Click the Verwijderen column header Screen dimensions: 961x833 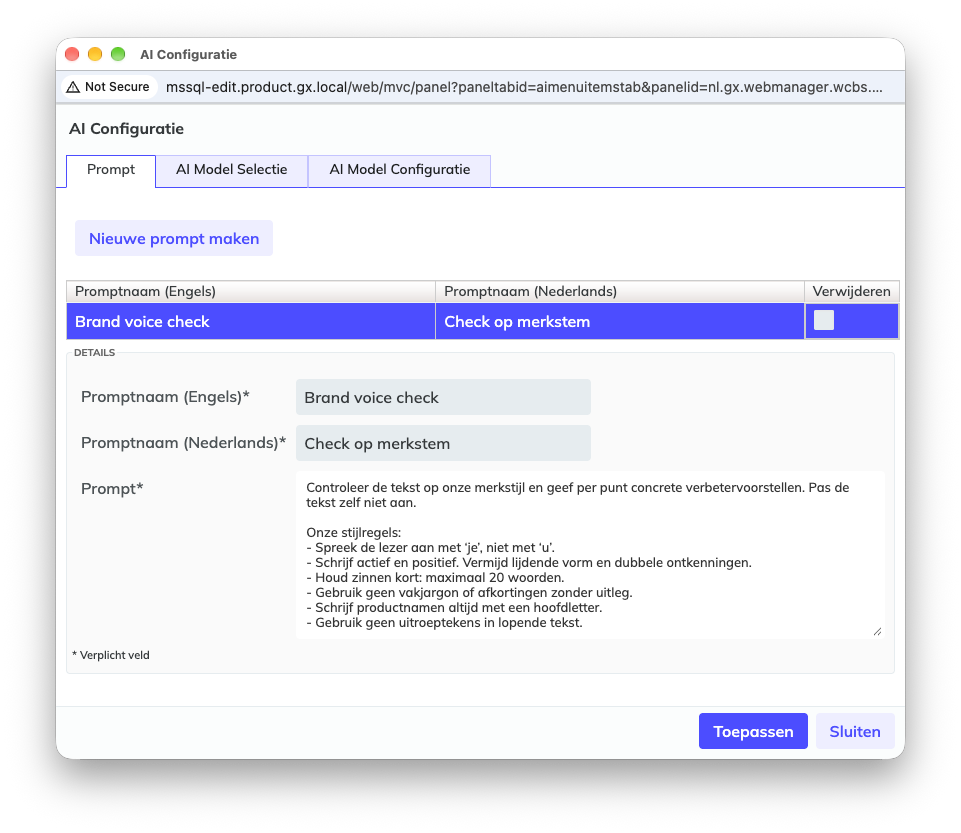pyautogui.click(x=851, y=292)
